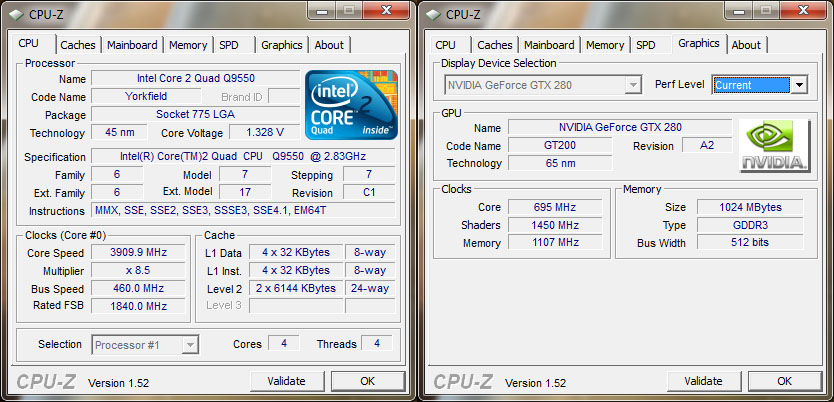
Task: Click Validate in the CPU window
Action: point(287,381)
